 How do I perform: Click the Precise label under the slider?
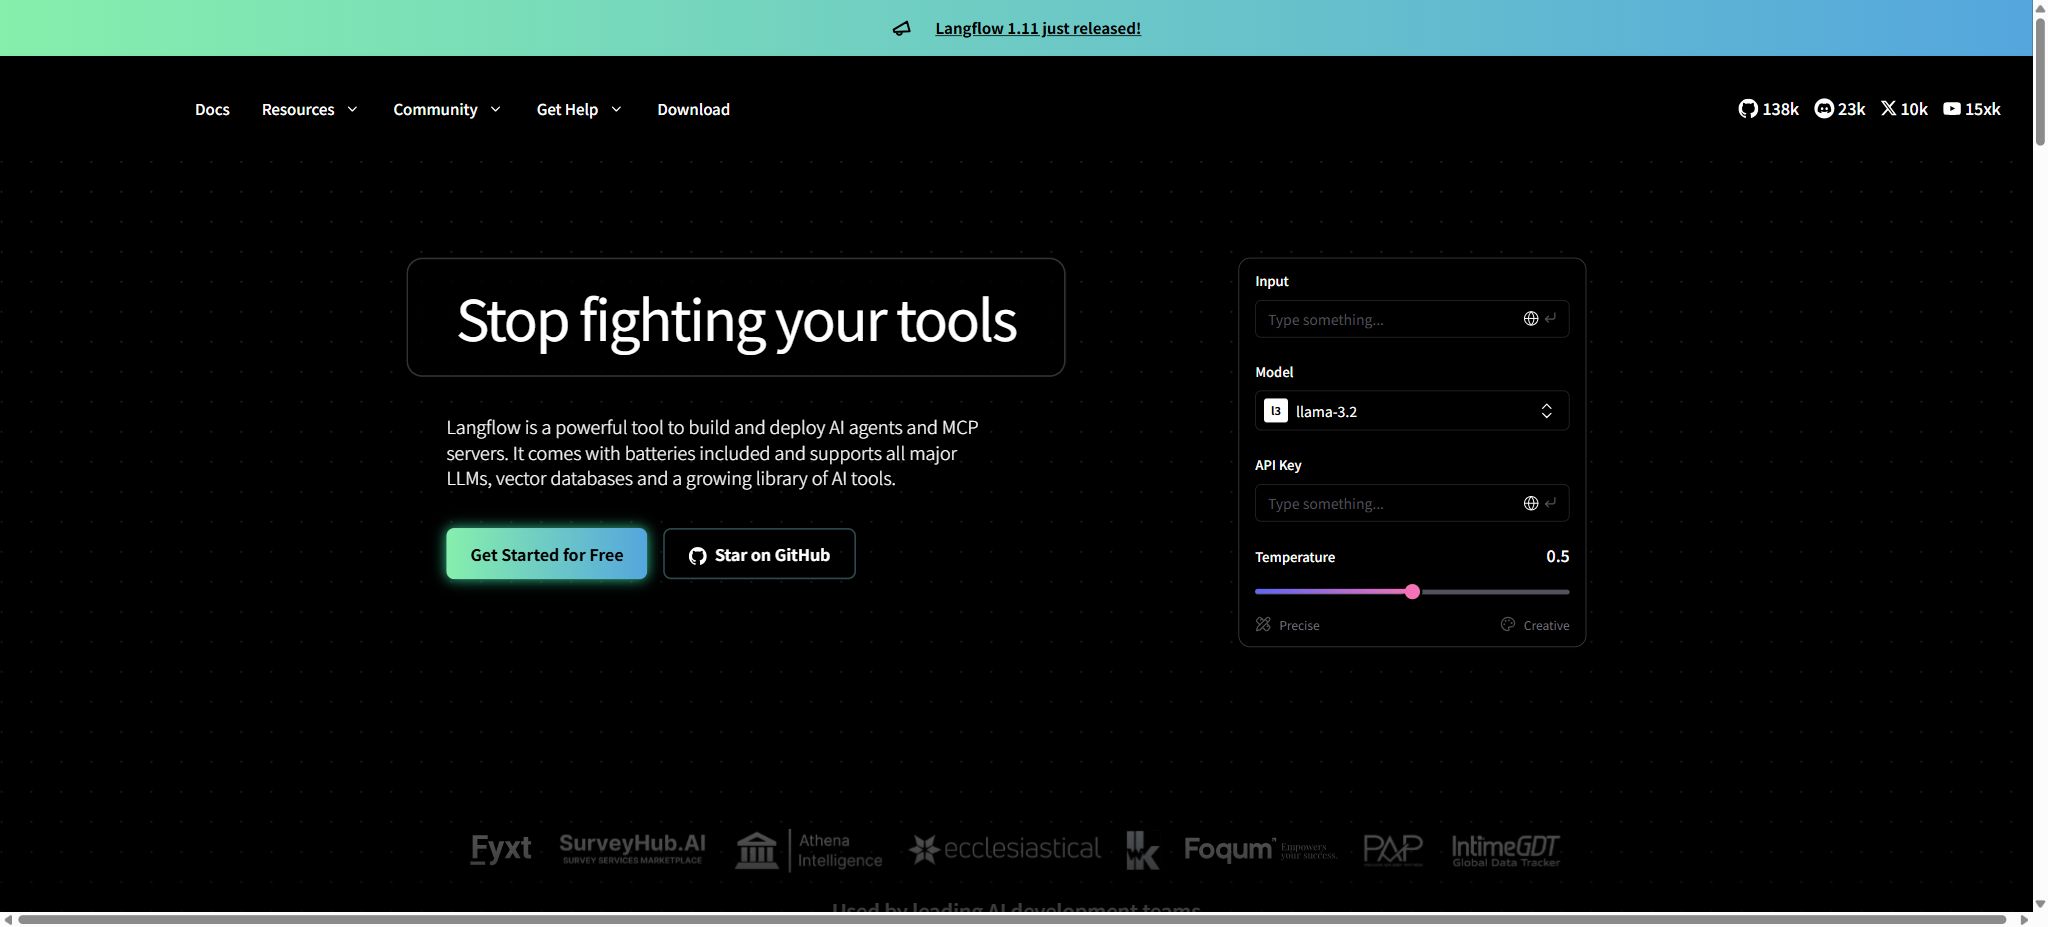1299,625
